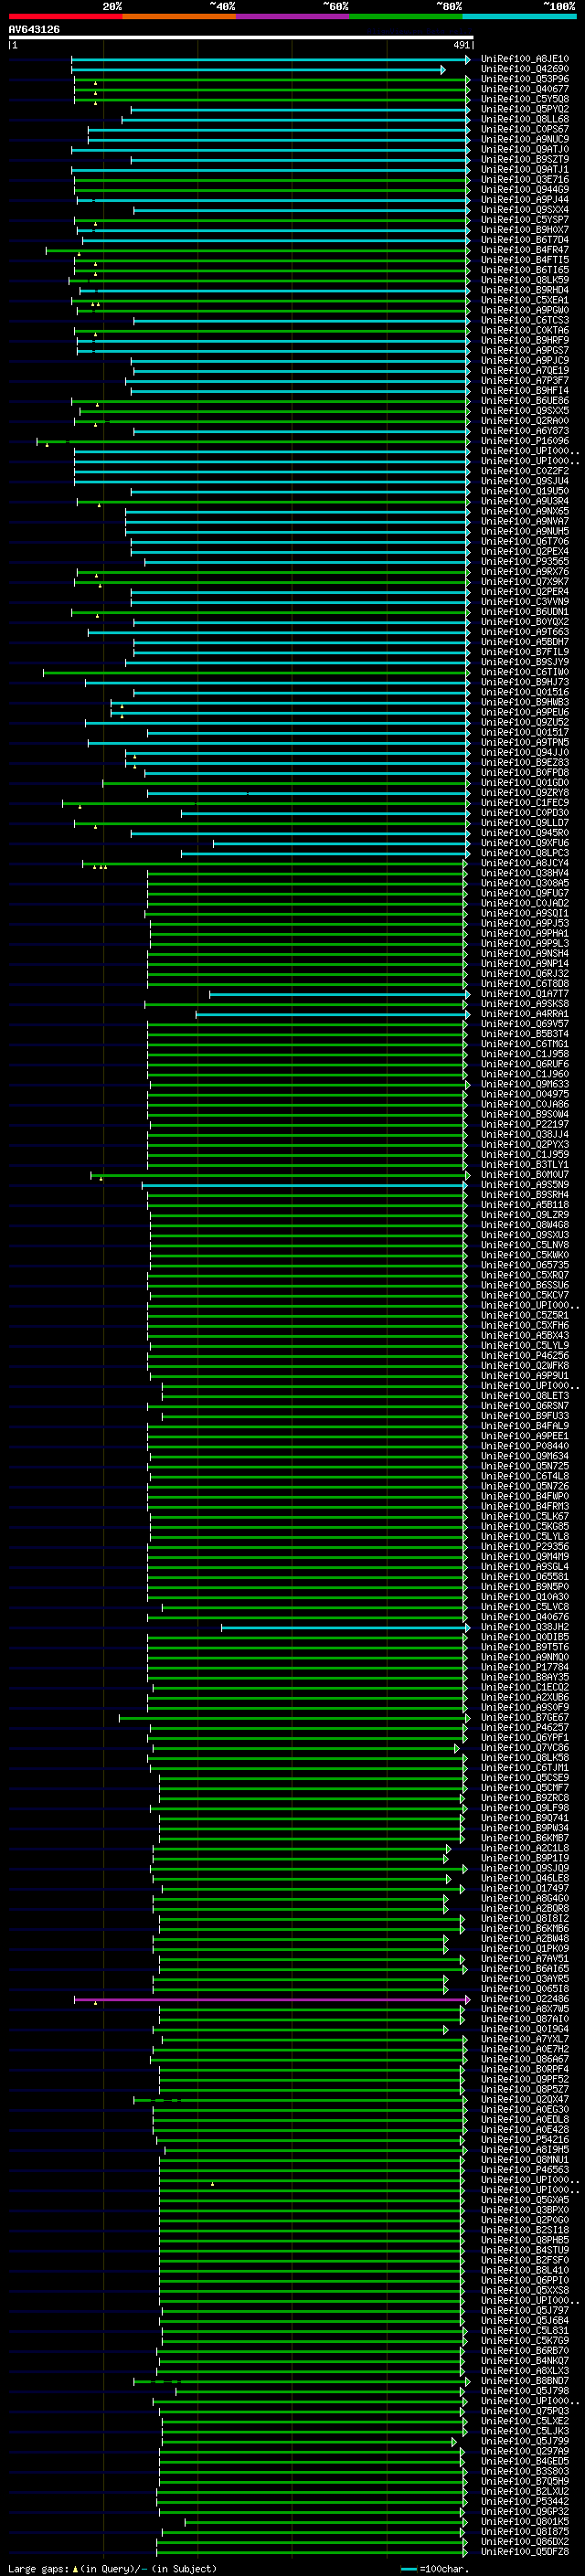This screenshot has height=2576, width=585.
Task: Open UniRef100_Q7X9K7 entry
Action: click(x=525, y=582)
